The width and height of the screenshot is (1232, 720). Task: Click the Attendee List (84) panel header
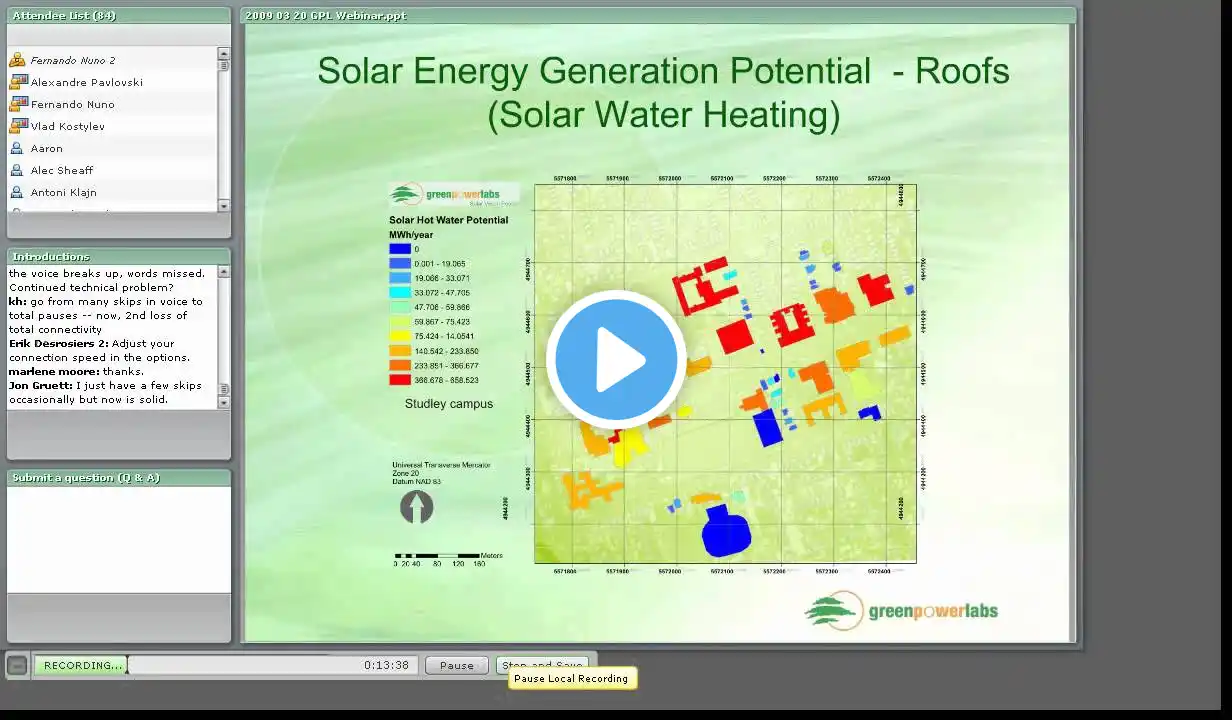119,15
